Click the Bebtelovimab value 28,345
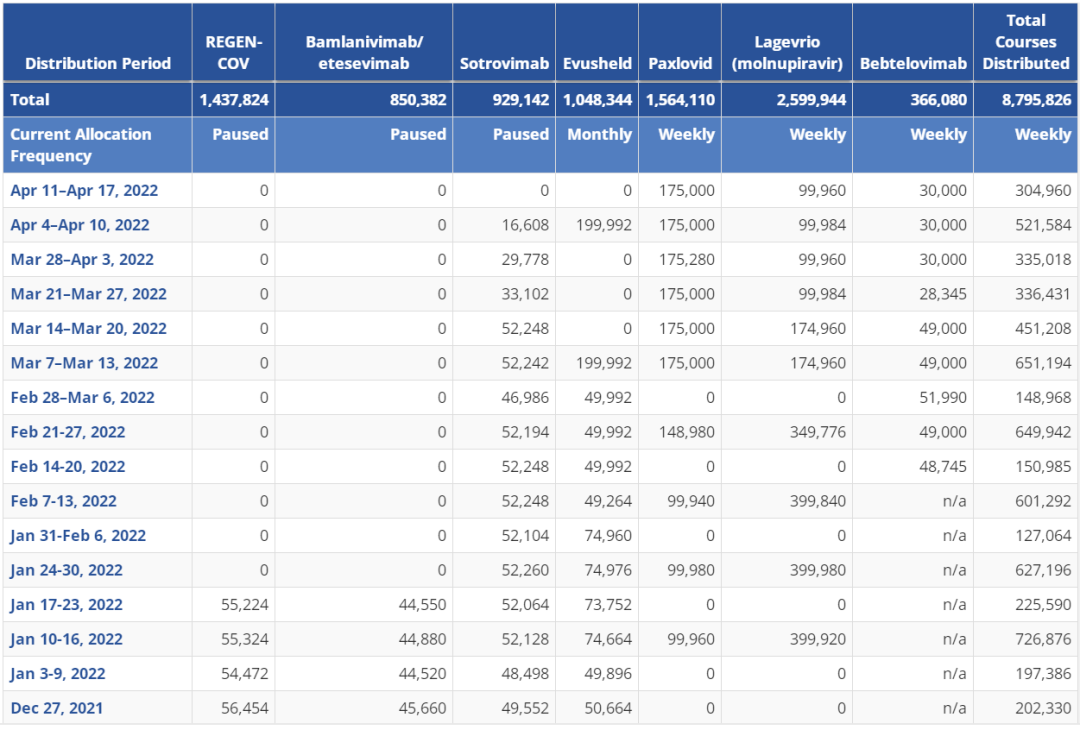 pyautogui.click(x=943, y=294)
